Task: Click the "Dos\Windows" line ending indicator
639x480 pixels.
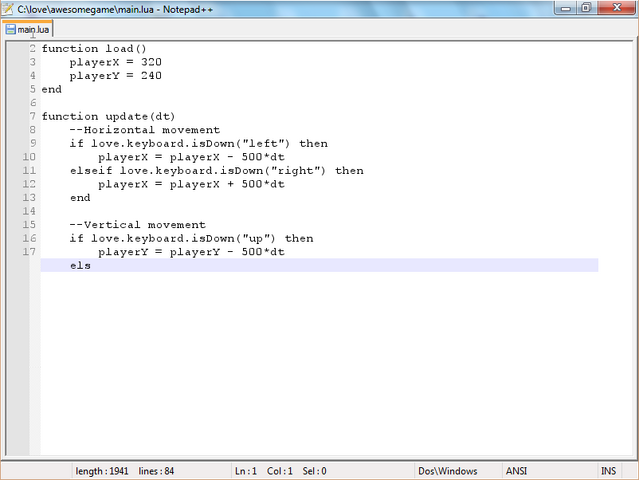Action: coord(447,471)
